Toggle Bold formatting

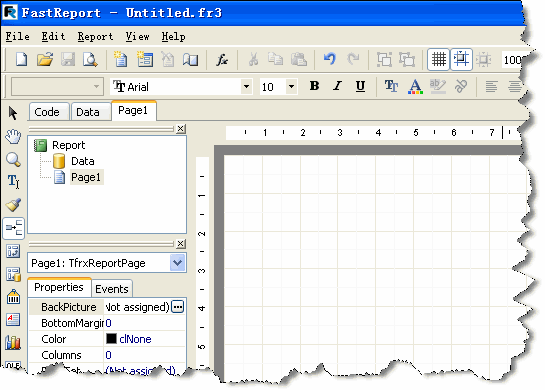(314, 86)
